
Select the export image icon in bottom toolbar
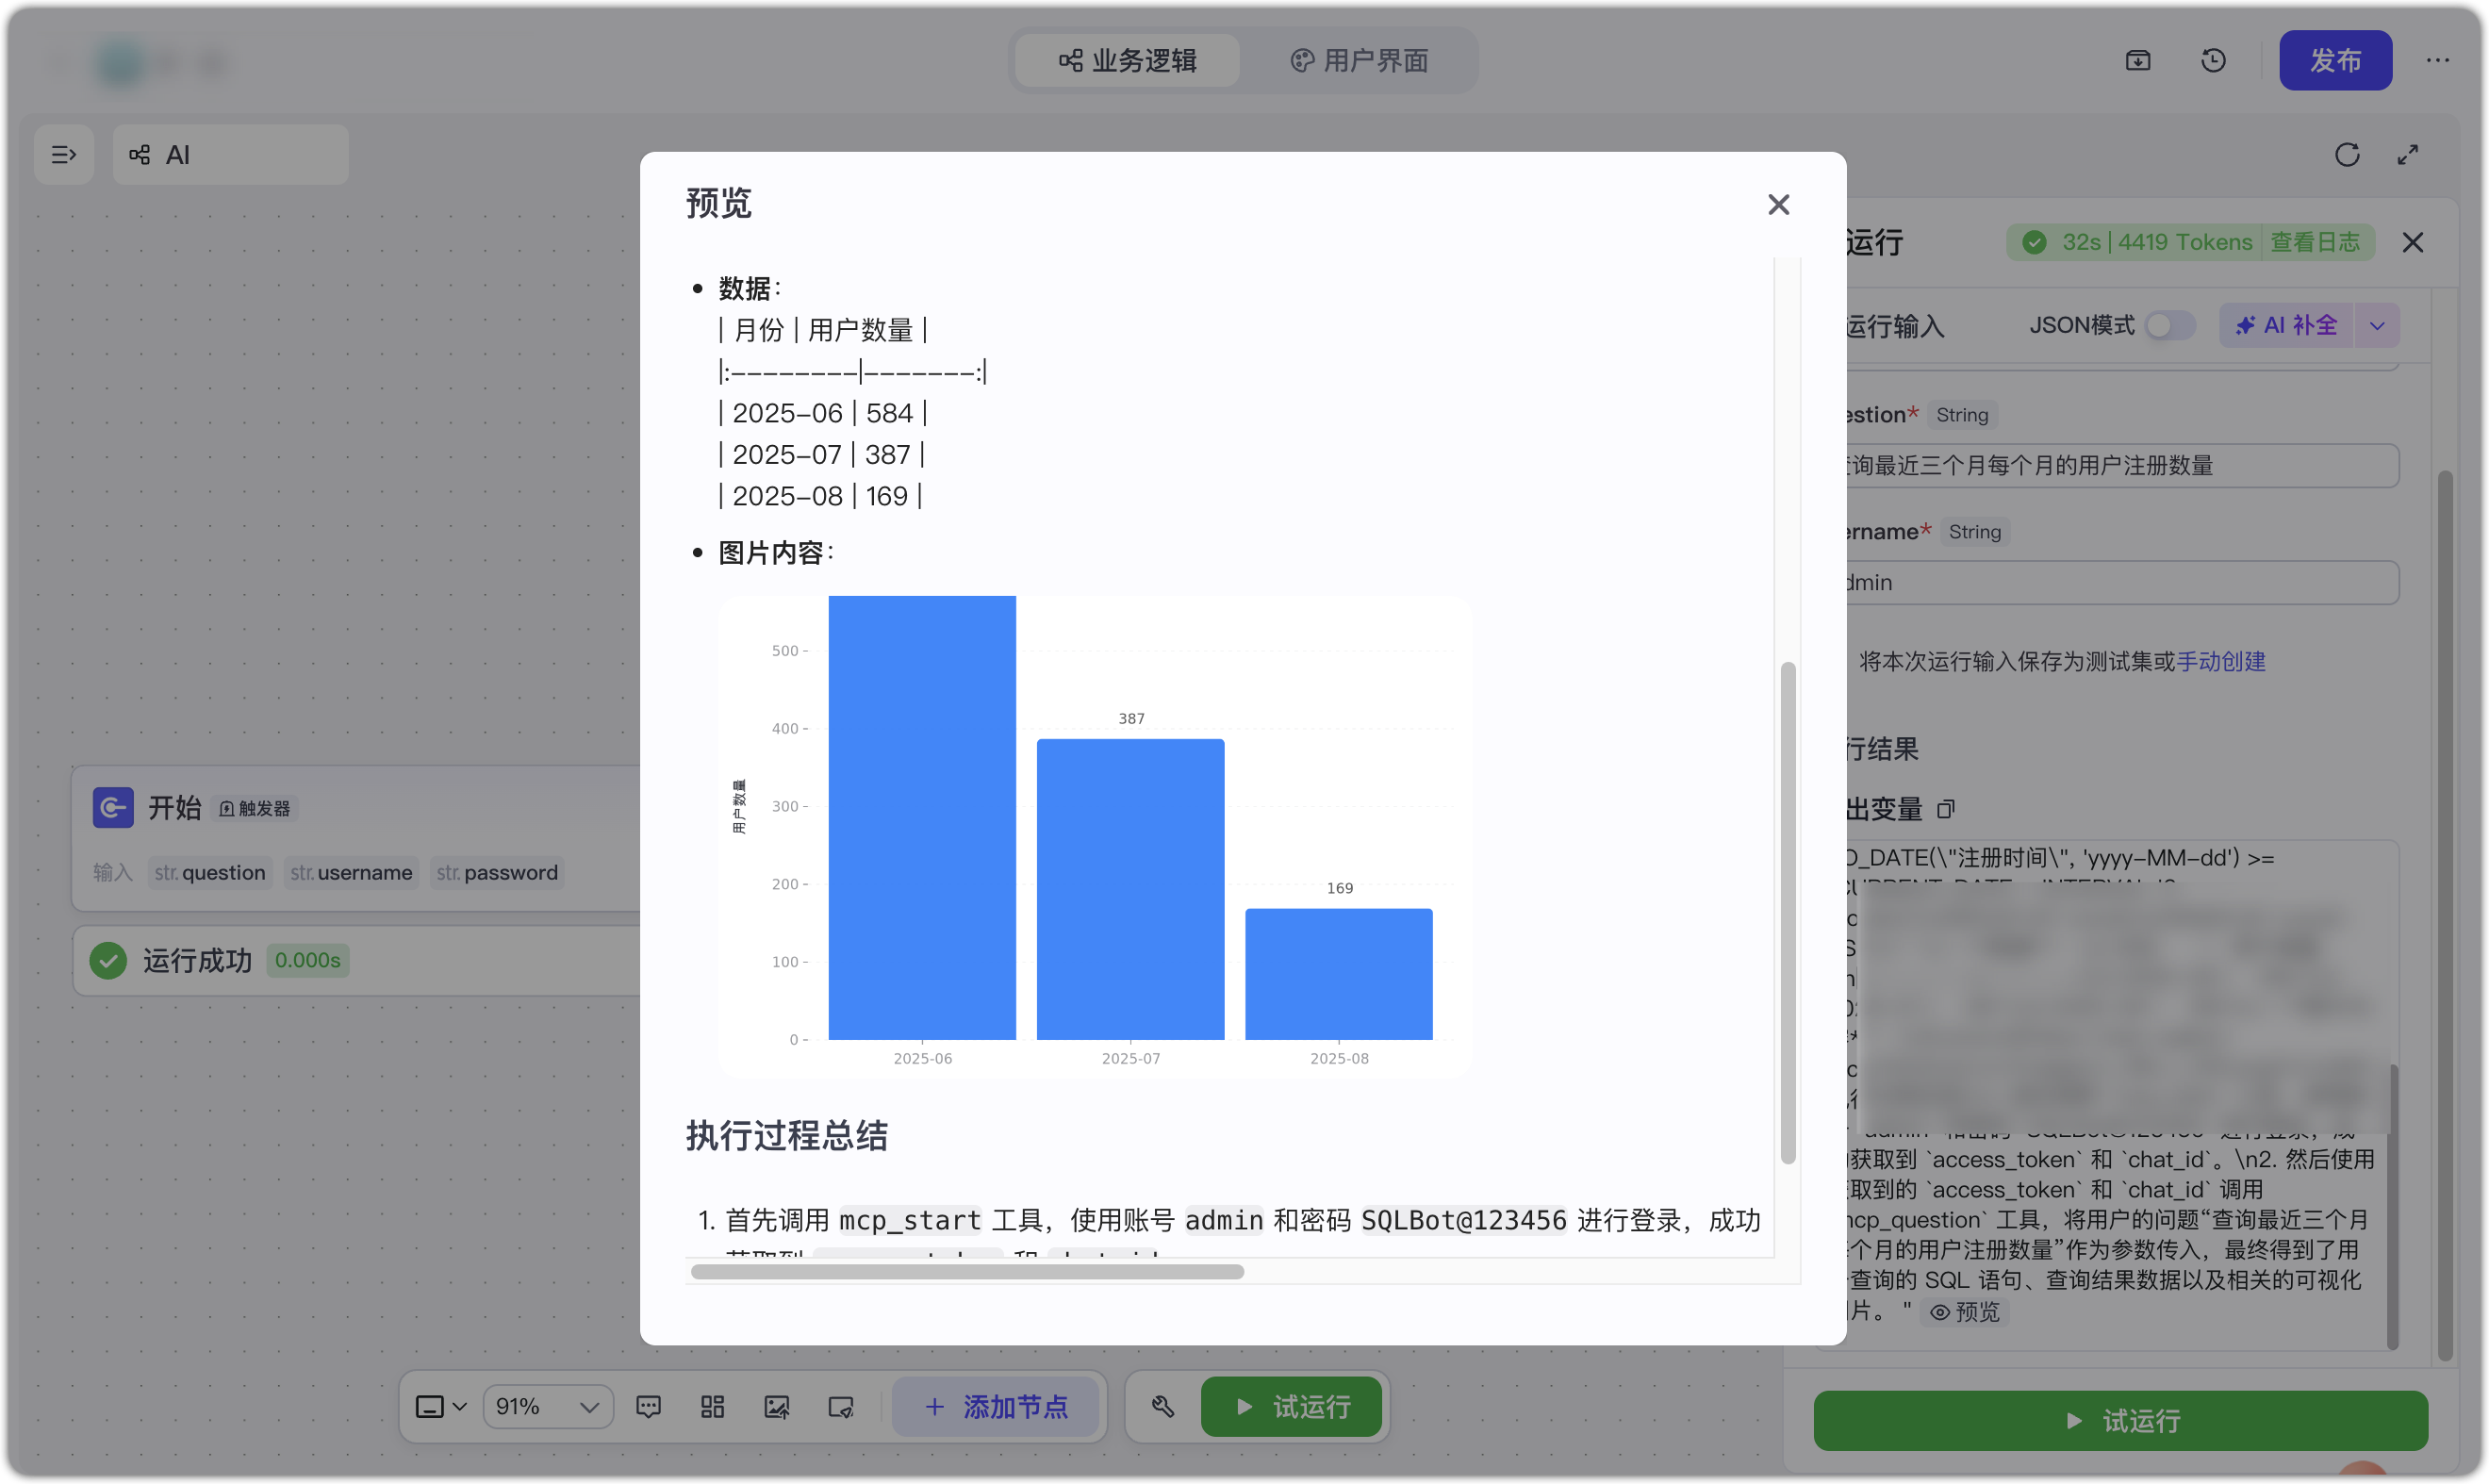click(x=776, y=1406)
